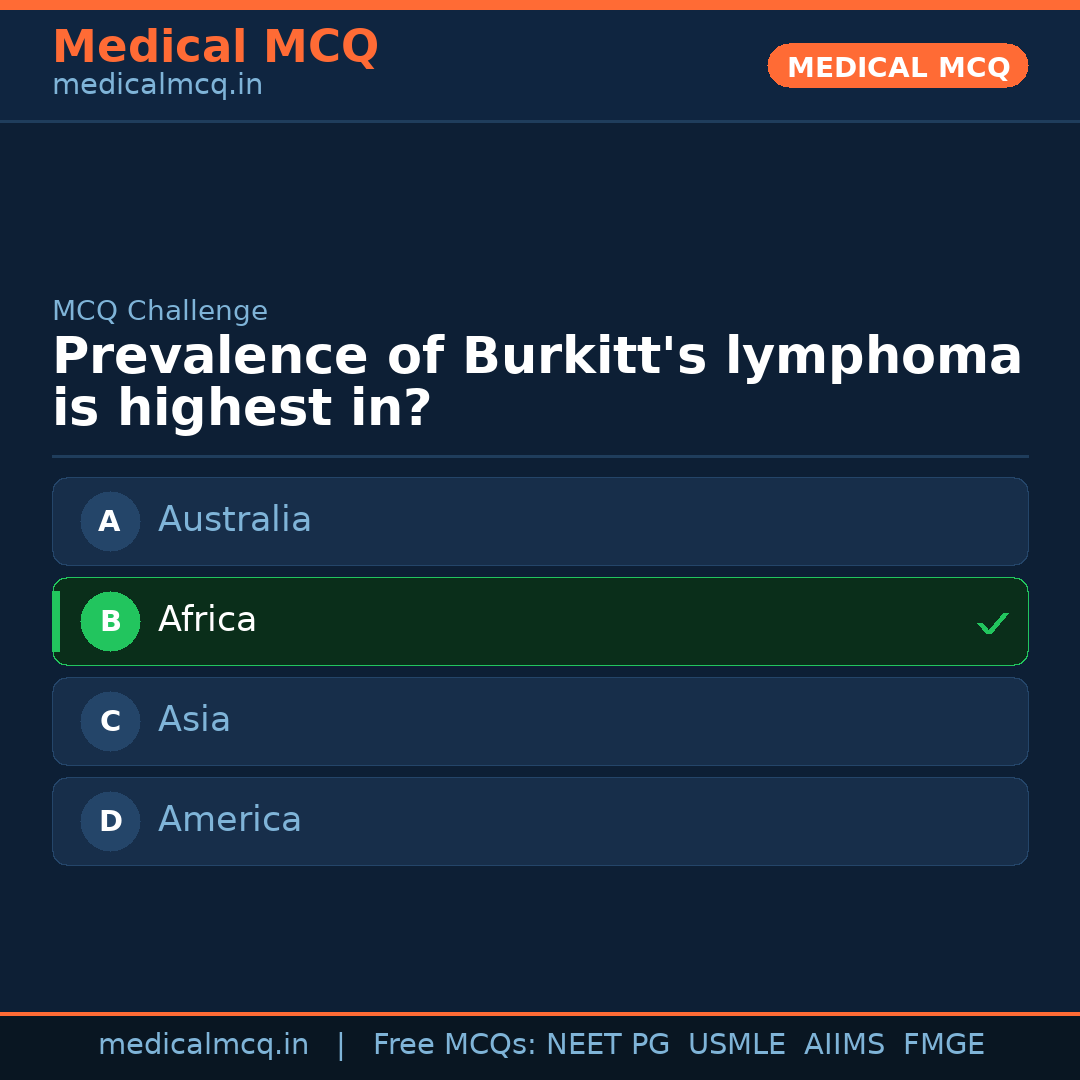
Task: Click the green checkmark beside Africa
Action: [992, 623]
